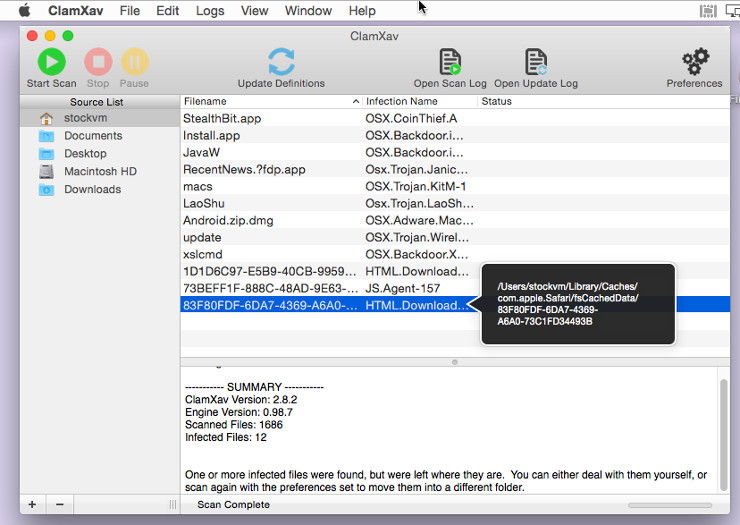Click the Scan Complete status text

click(x=234, y=504)
